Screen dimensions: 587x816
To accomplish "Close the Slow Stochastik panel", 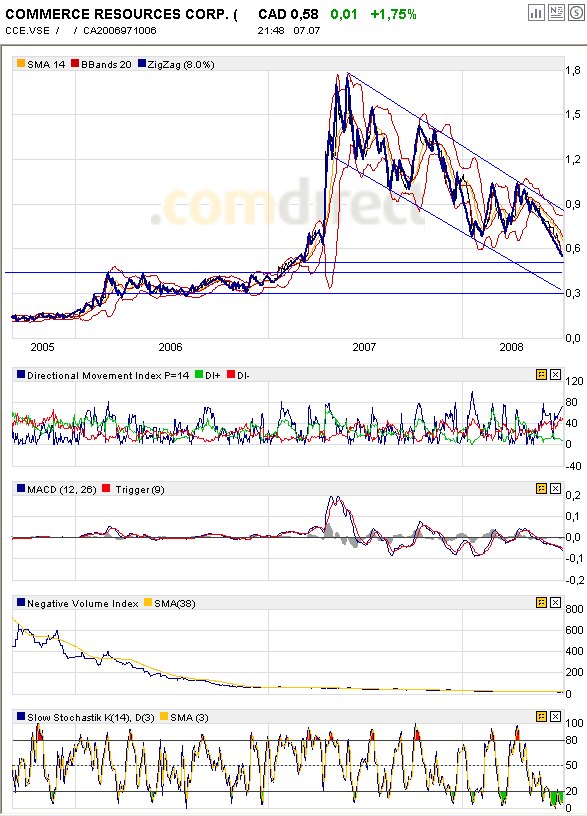I will point(555,716).
